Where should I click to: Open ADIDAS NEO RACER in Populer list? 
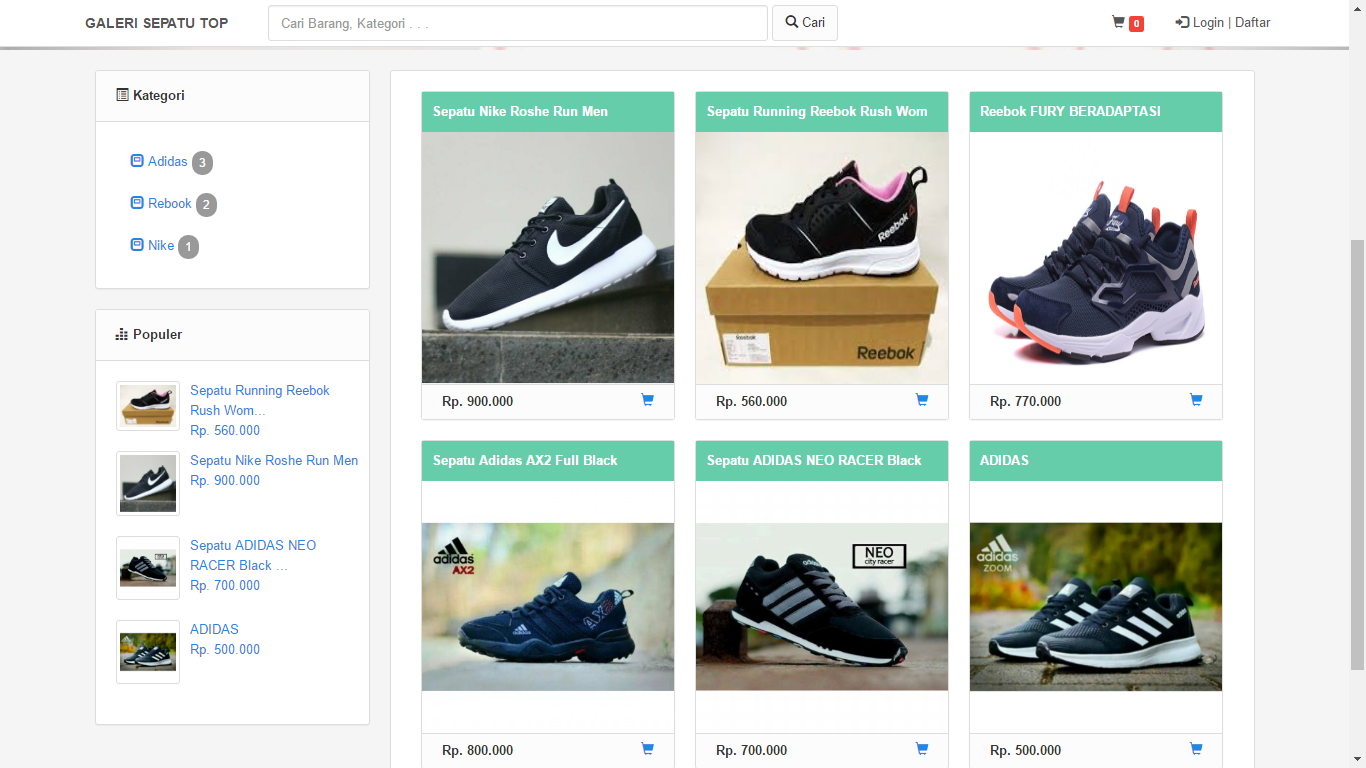click(x=252, y=555)
